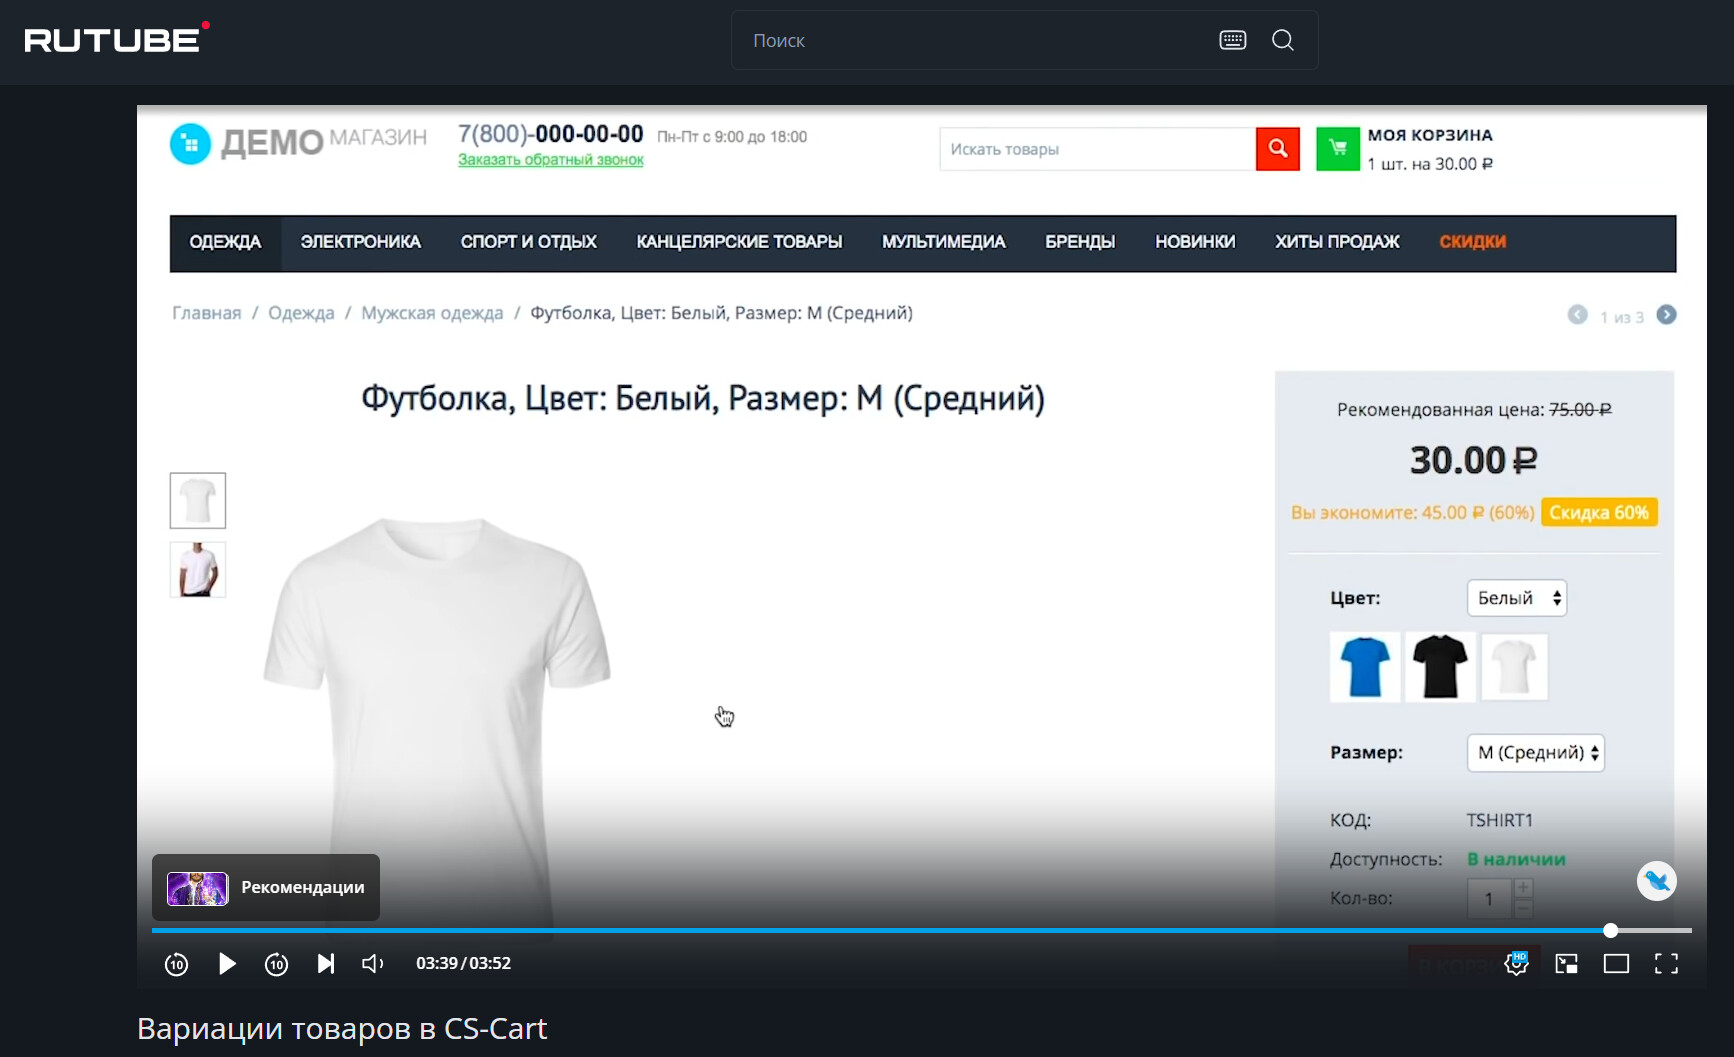Enter fullscreen mode
This screenshot has height=1057, width=1734.
(1666, 963)
